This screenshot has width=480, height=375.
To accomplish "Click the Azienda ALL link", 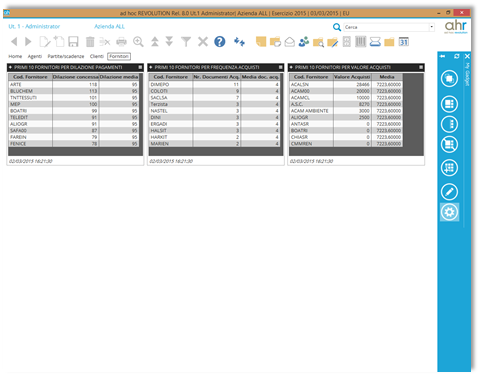I will [x=109, y=26].
